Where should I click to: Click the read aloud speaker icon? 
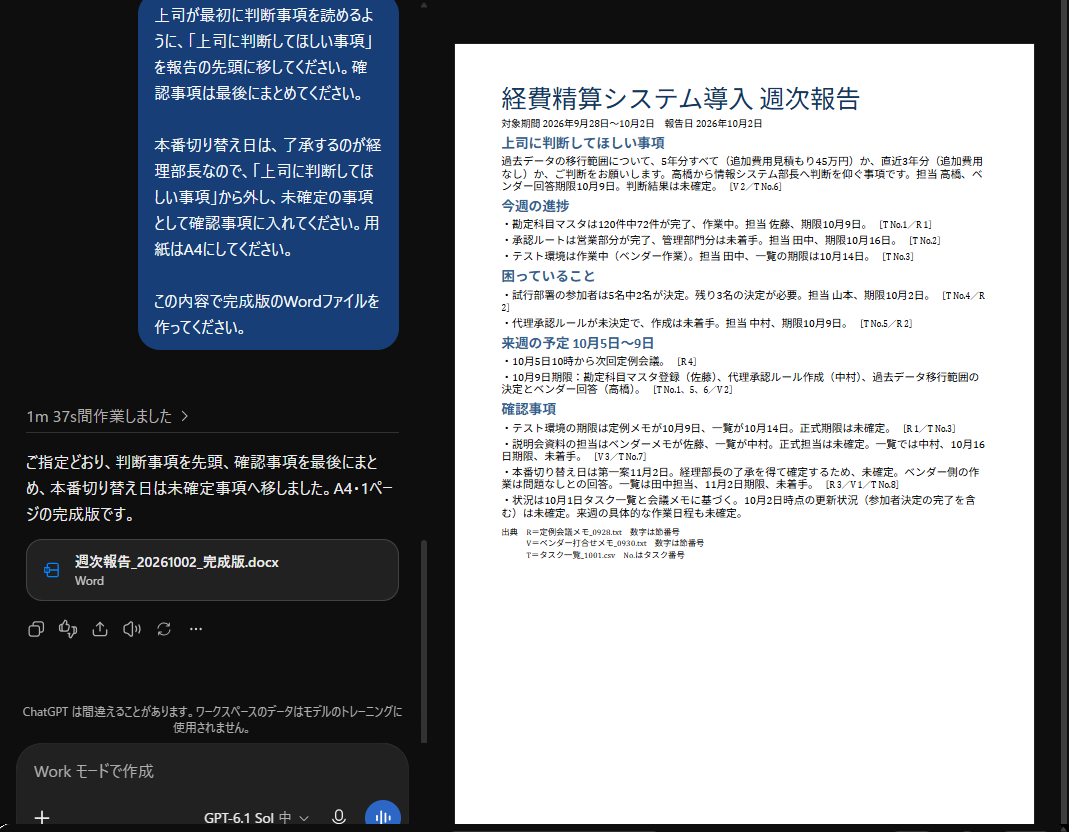pos(132,629)
